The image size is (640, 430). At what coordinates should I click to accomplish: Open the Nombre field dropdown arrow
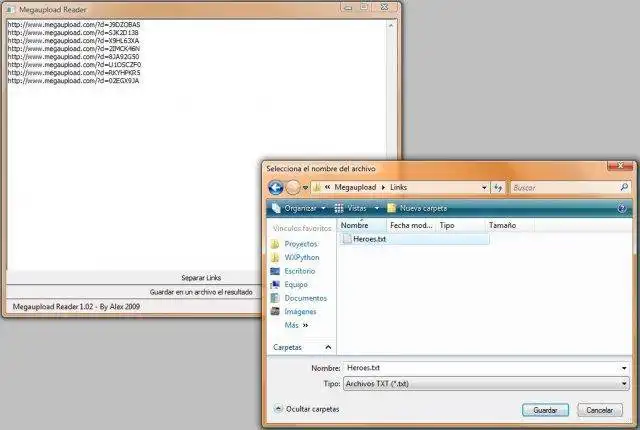(624, 368)
